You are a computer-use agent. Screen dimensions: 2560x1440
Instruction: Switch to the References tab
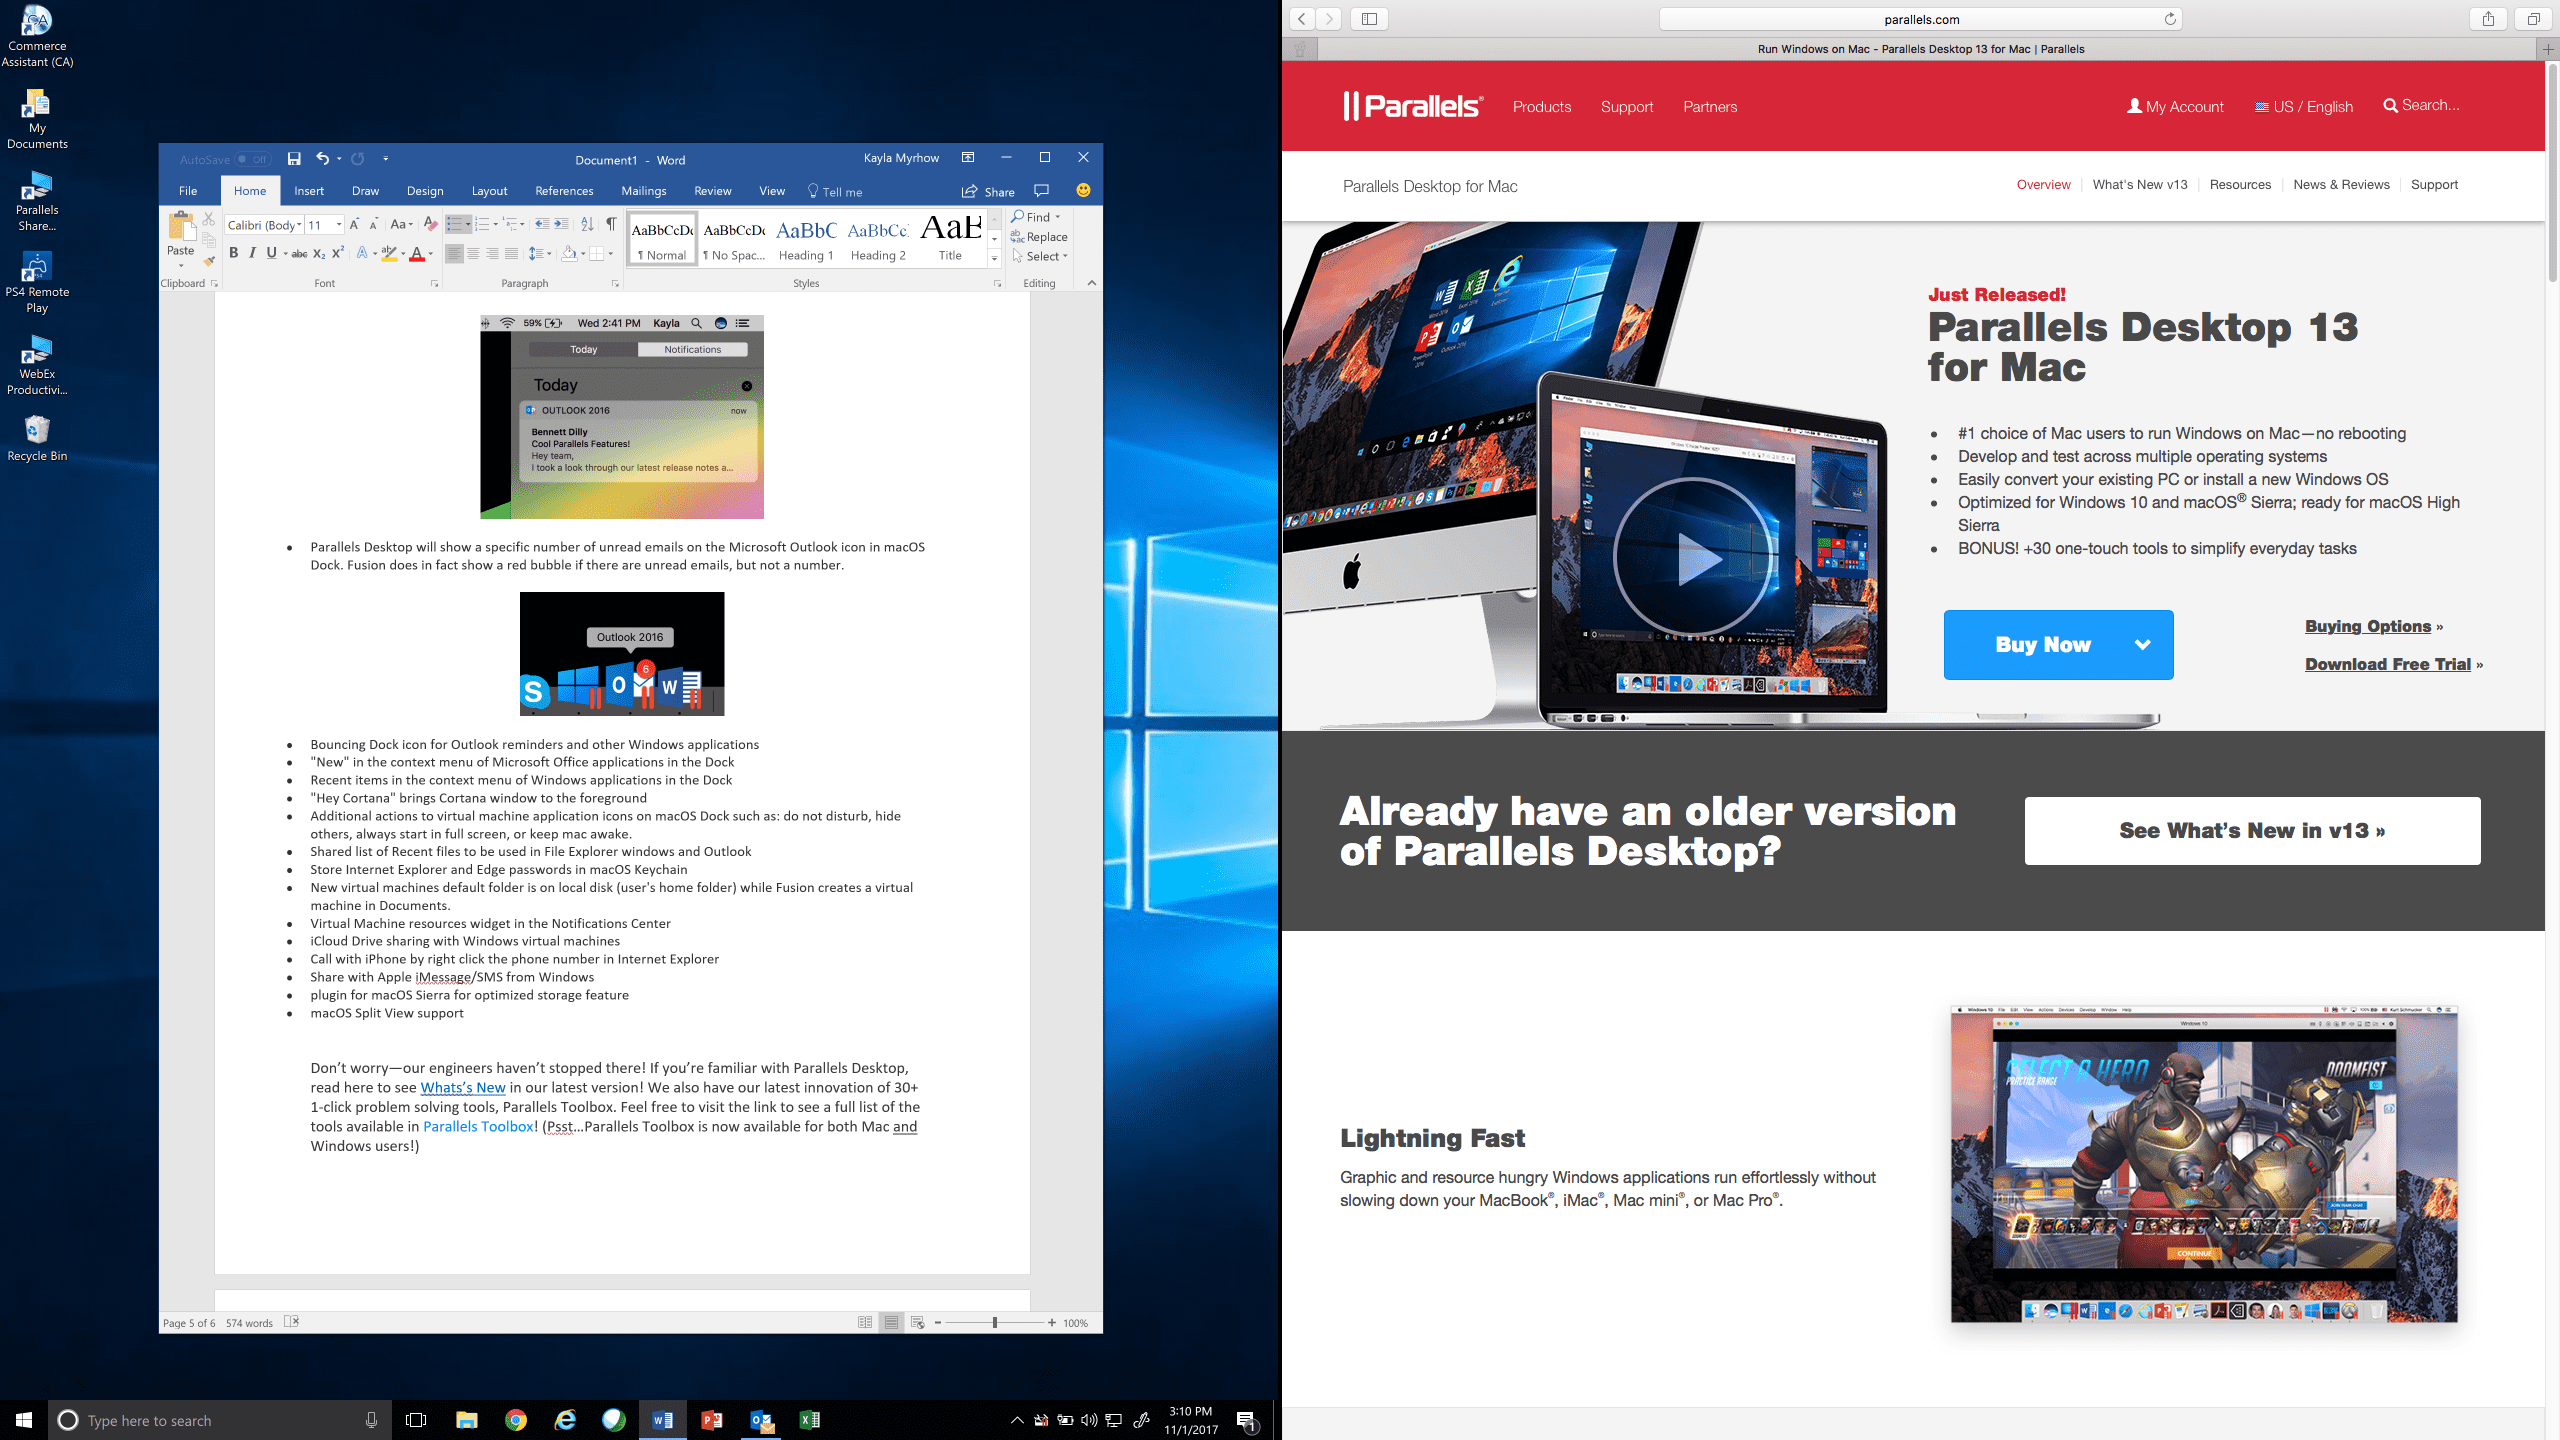[564, 191]
